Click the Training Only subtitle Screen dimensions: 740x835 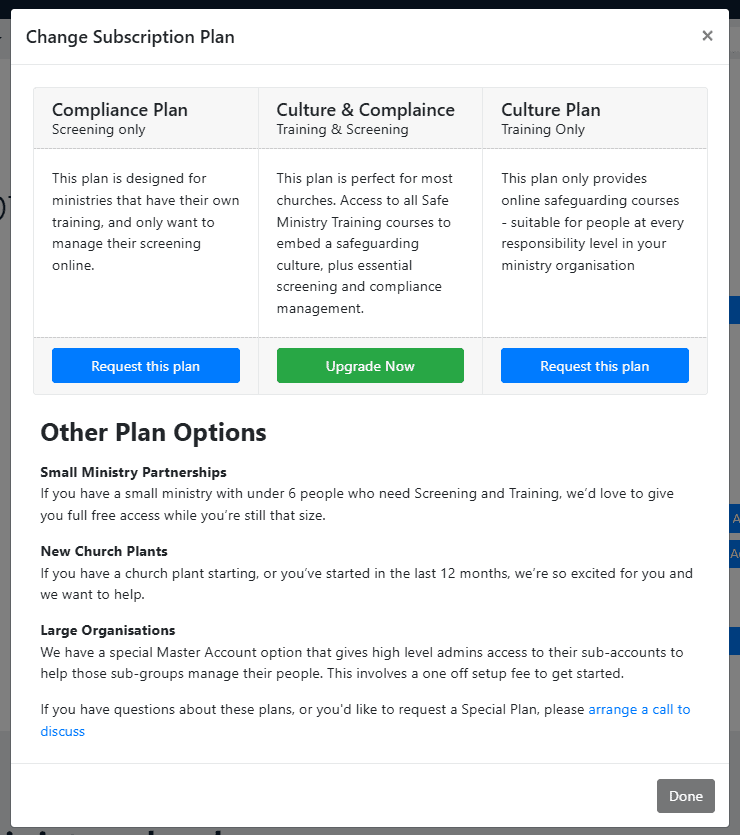tap(543, 130)
